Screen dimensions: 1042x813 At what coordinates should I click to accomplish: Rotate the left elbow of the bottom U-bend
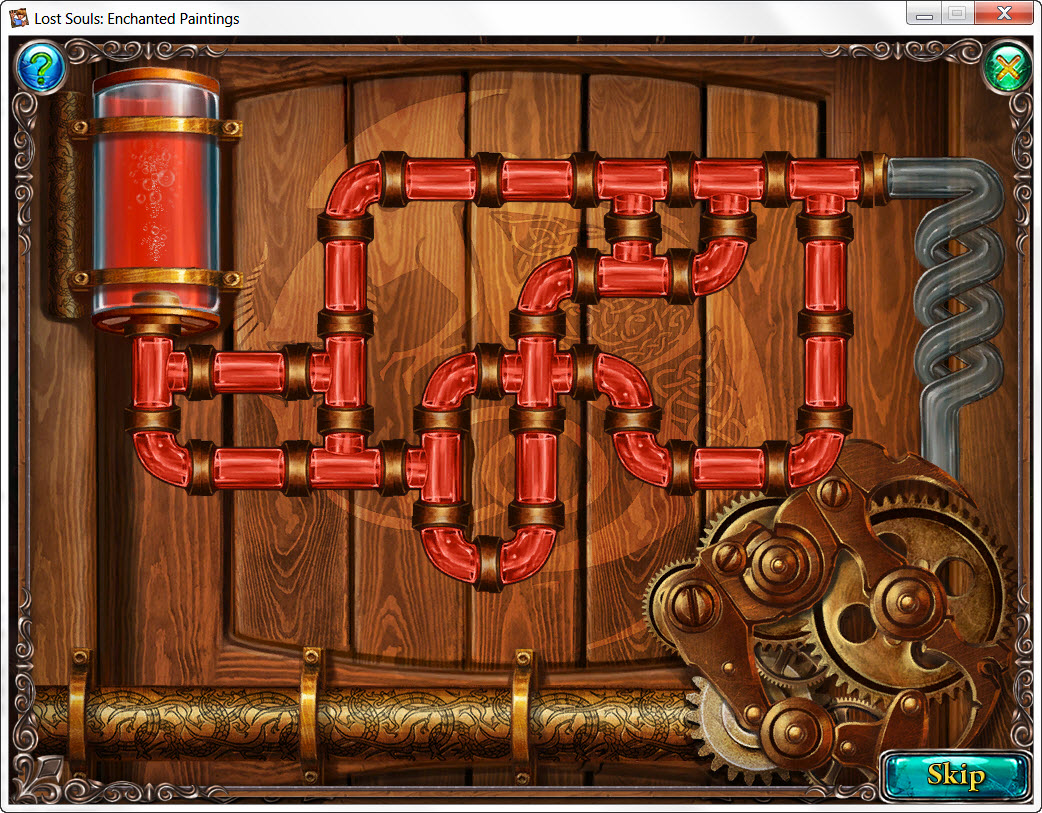pyautogui.click(x=447, y=553)
